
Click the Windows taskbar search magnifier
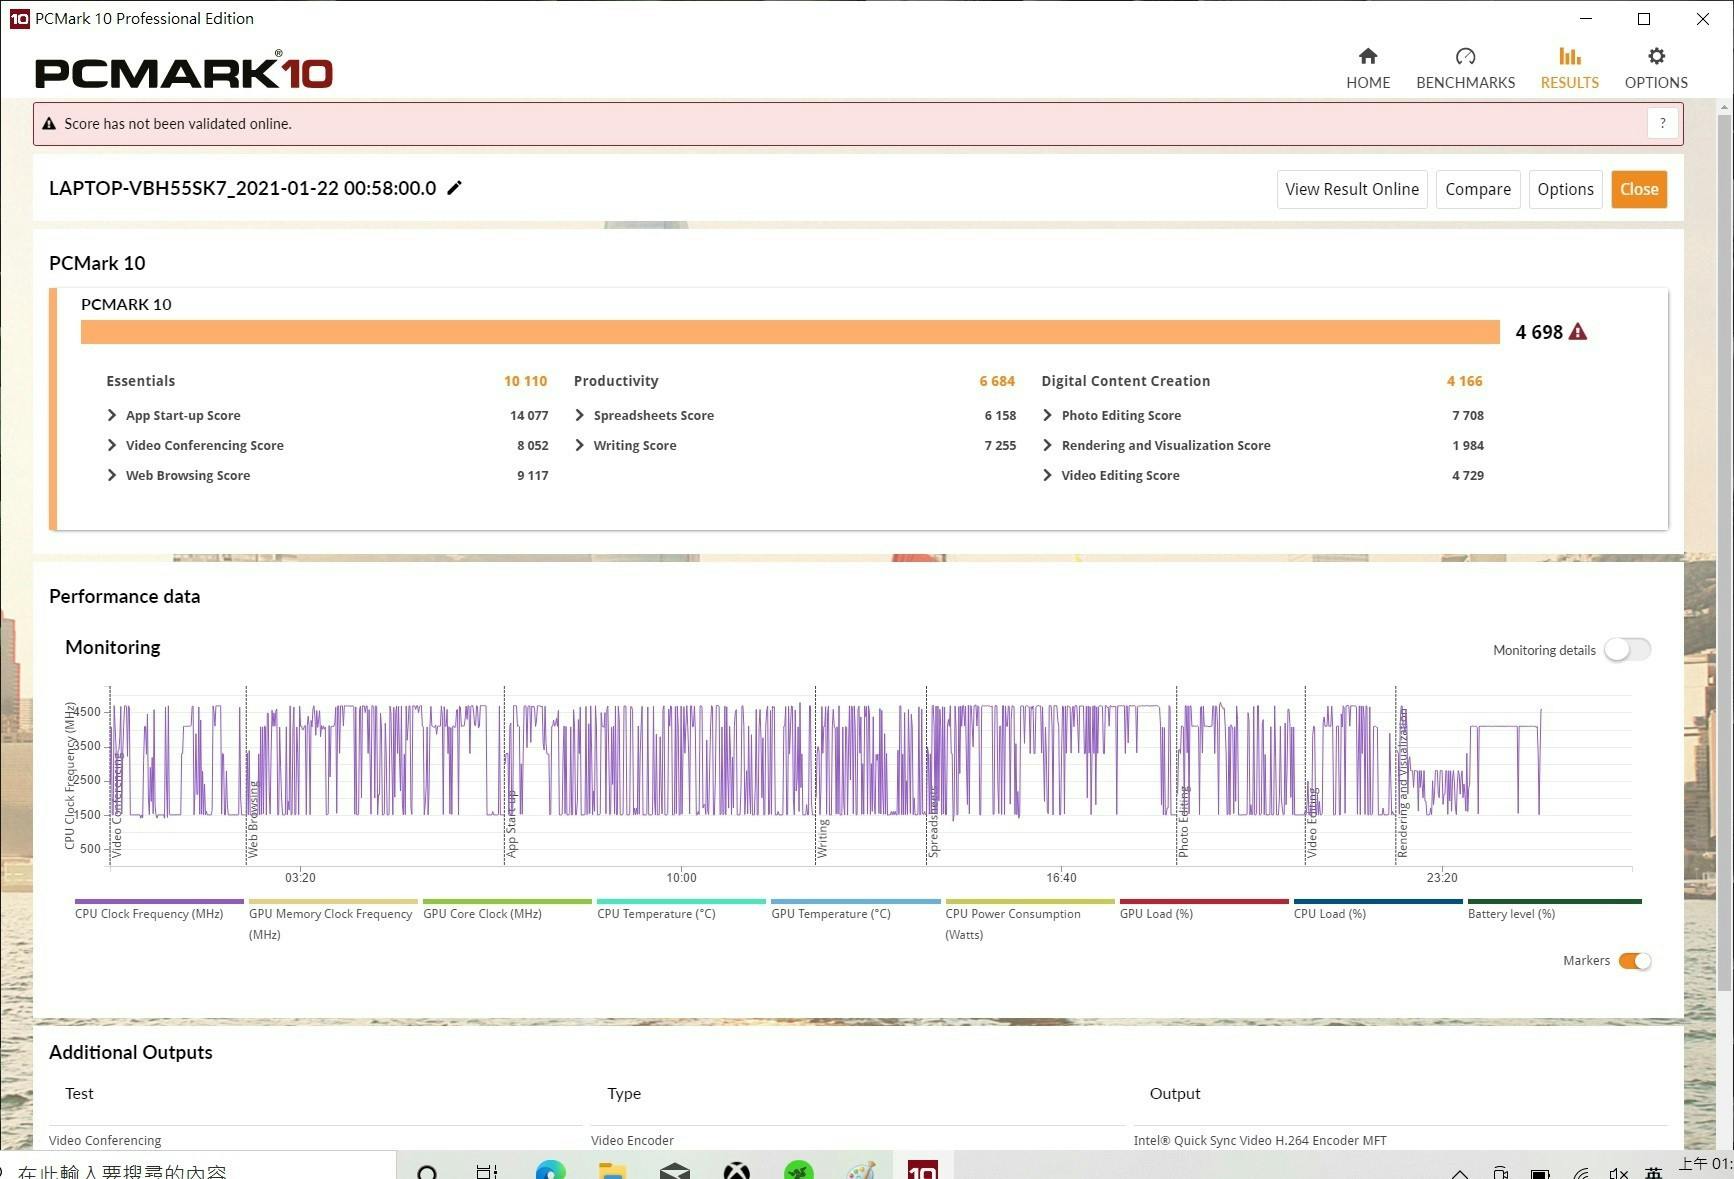(x=427, y=1171)
